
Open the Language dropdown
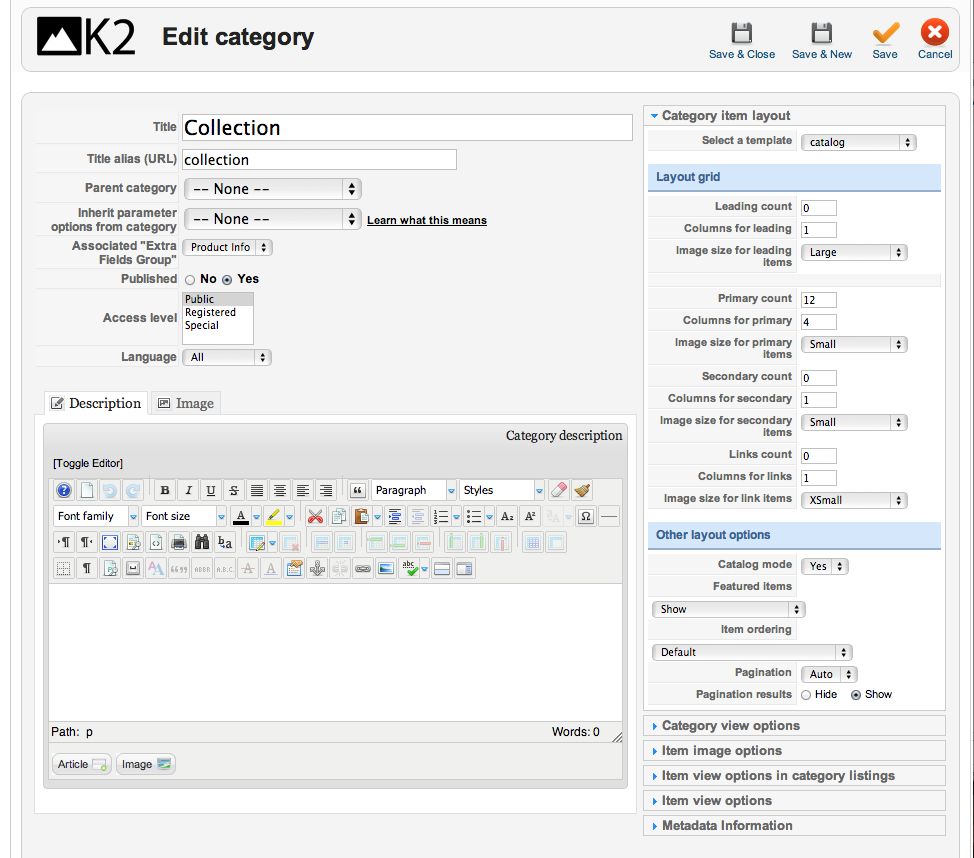[227, 357]
